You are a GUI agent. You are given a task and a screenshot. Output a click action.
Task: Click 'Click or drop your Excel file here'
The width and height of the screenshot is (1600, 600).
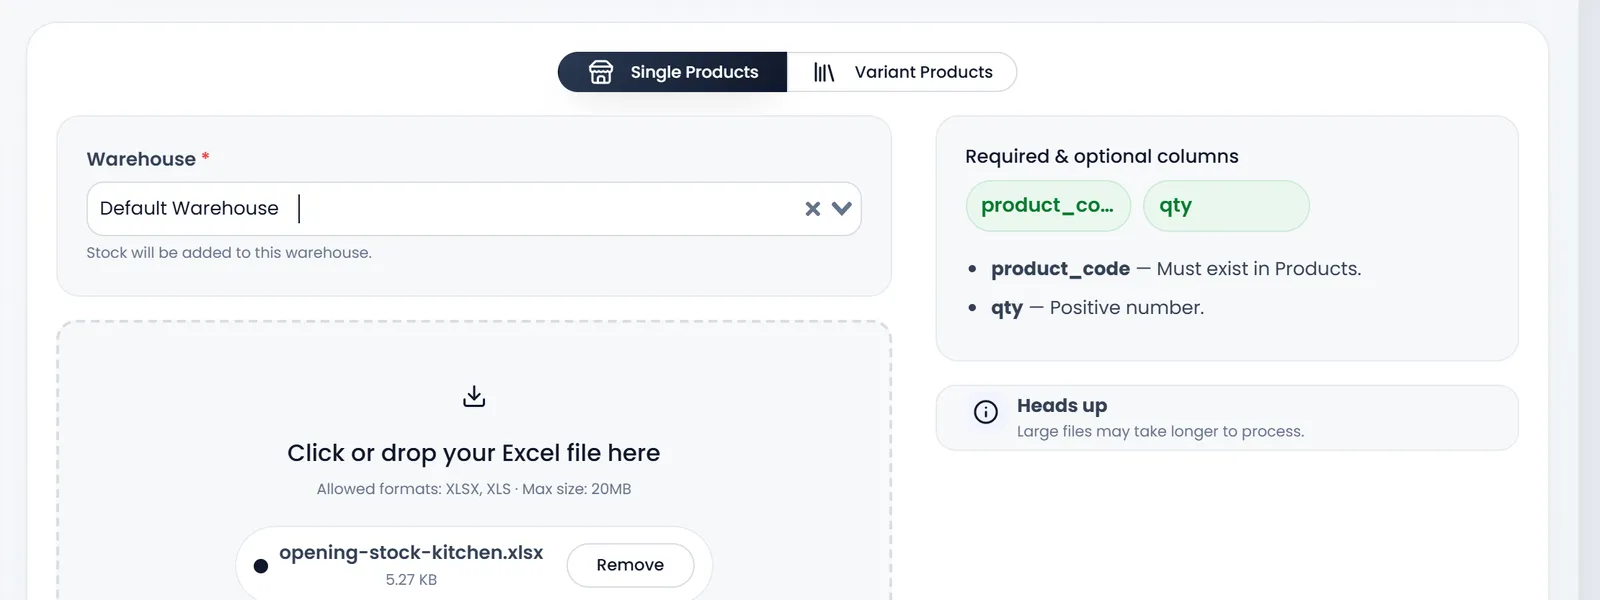[x=474, y=453]
